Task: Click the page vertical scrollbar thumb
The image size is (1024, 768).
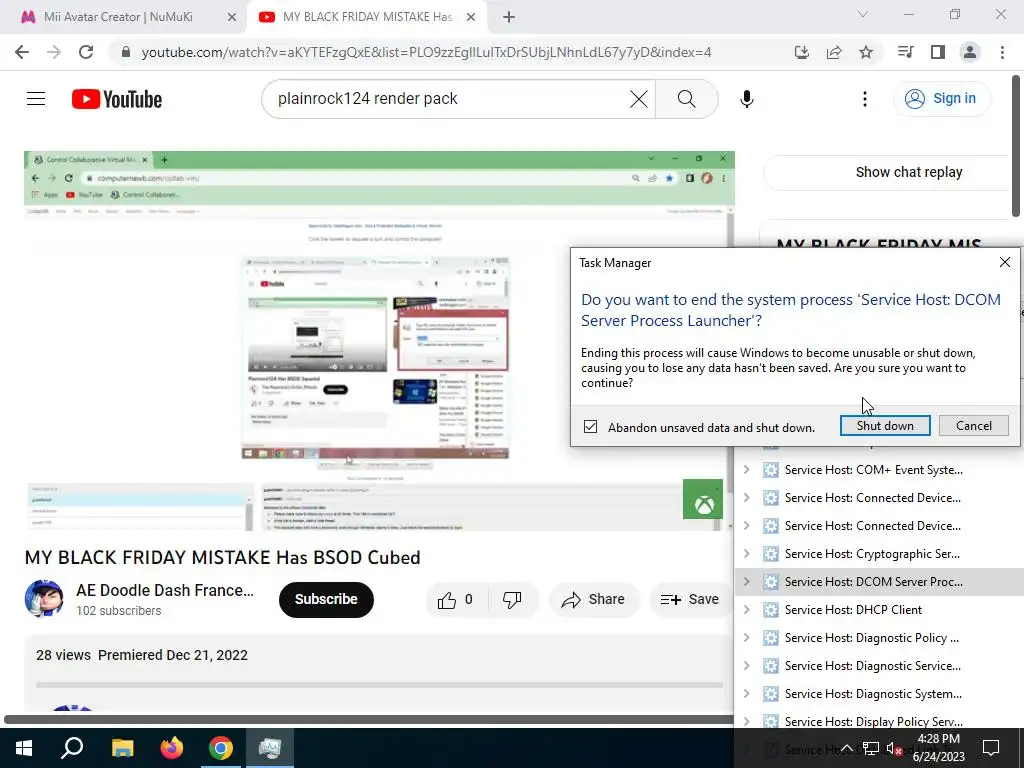Action: pos(1016,145)
